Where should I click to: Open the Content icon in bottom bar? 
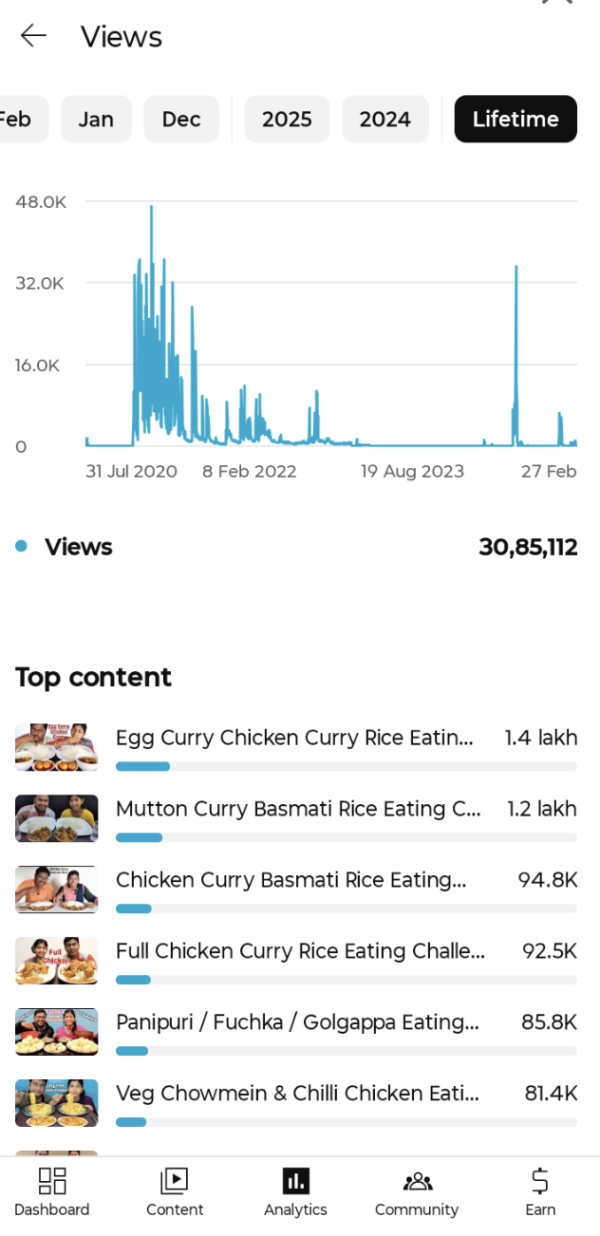coord(174,1181)
